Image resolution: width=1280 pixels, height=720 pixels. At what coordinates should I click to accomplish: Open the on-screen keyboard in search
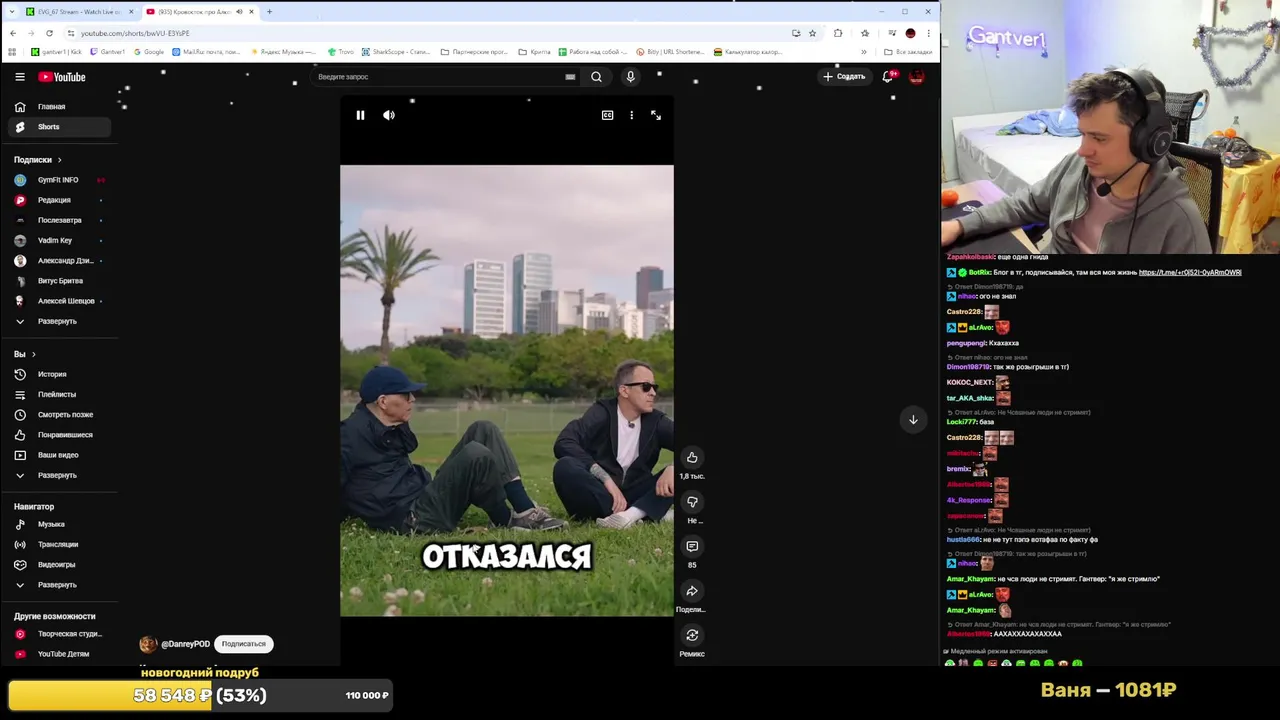(x=570, y=77)
